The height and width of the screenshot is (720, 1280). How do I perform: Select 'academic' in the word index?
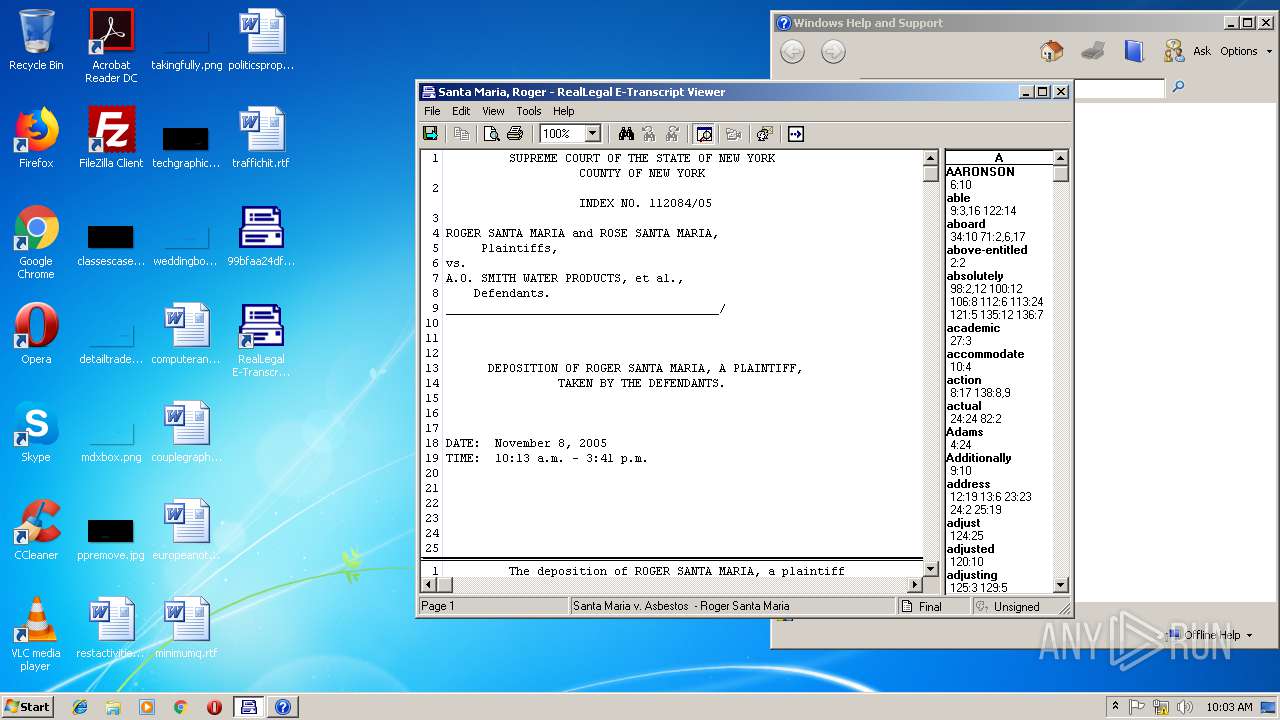tap(973, 328)
